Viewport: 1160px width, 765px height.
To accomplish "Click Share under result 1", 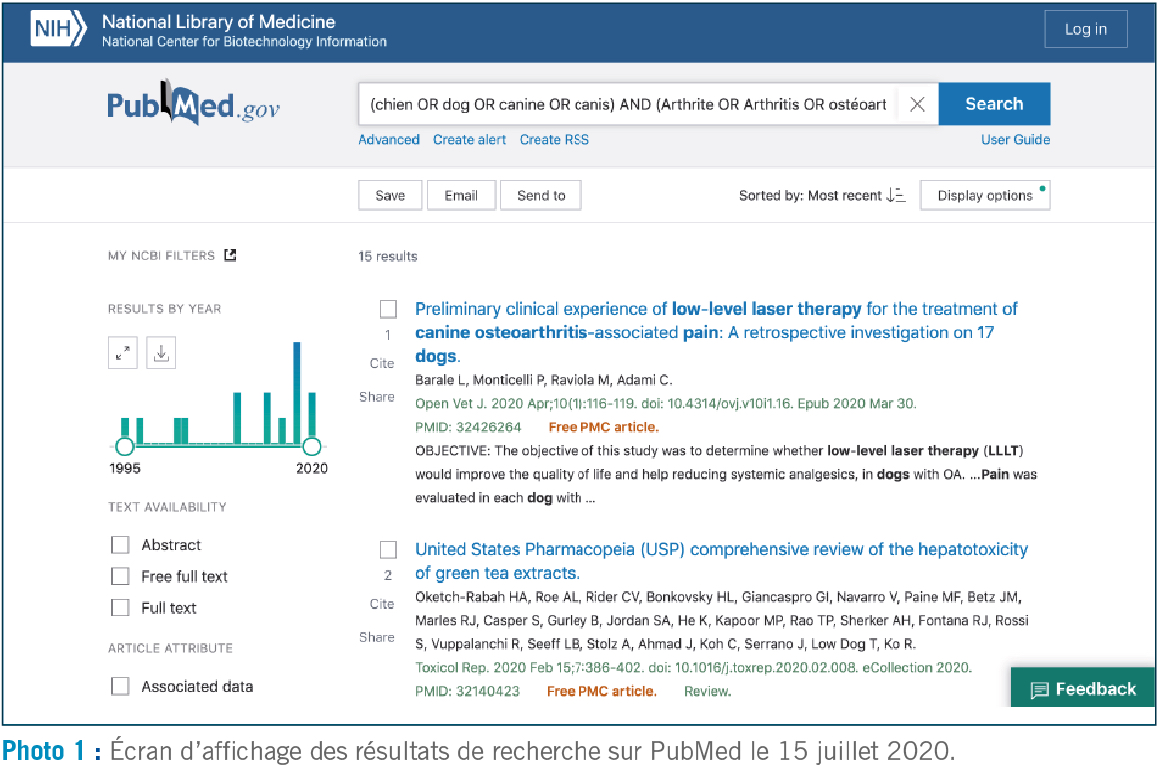I will tap(377, 397).
